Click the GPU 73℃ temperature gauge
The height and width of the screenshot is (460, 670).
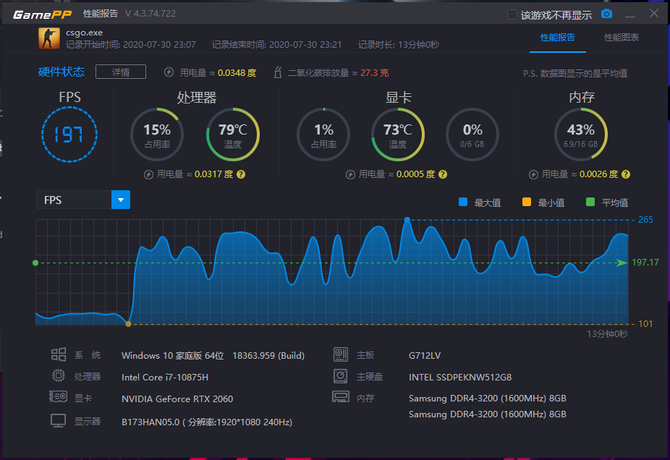(x=398, y=135)
